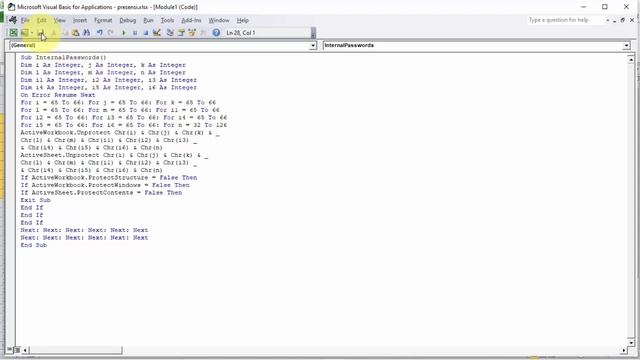
Task: Click the Cut icon in toolbar
Action: [x=53, y=33]
